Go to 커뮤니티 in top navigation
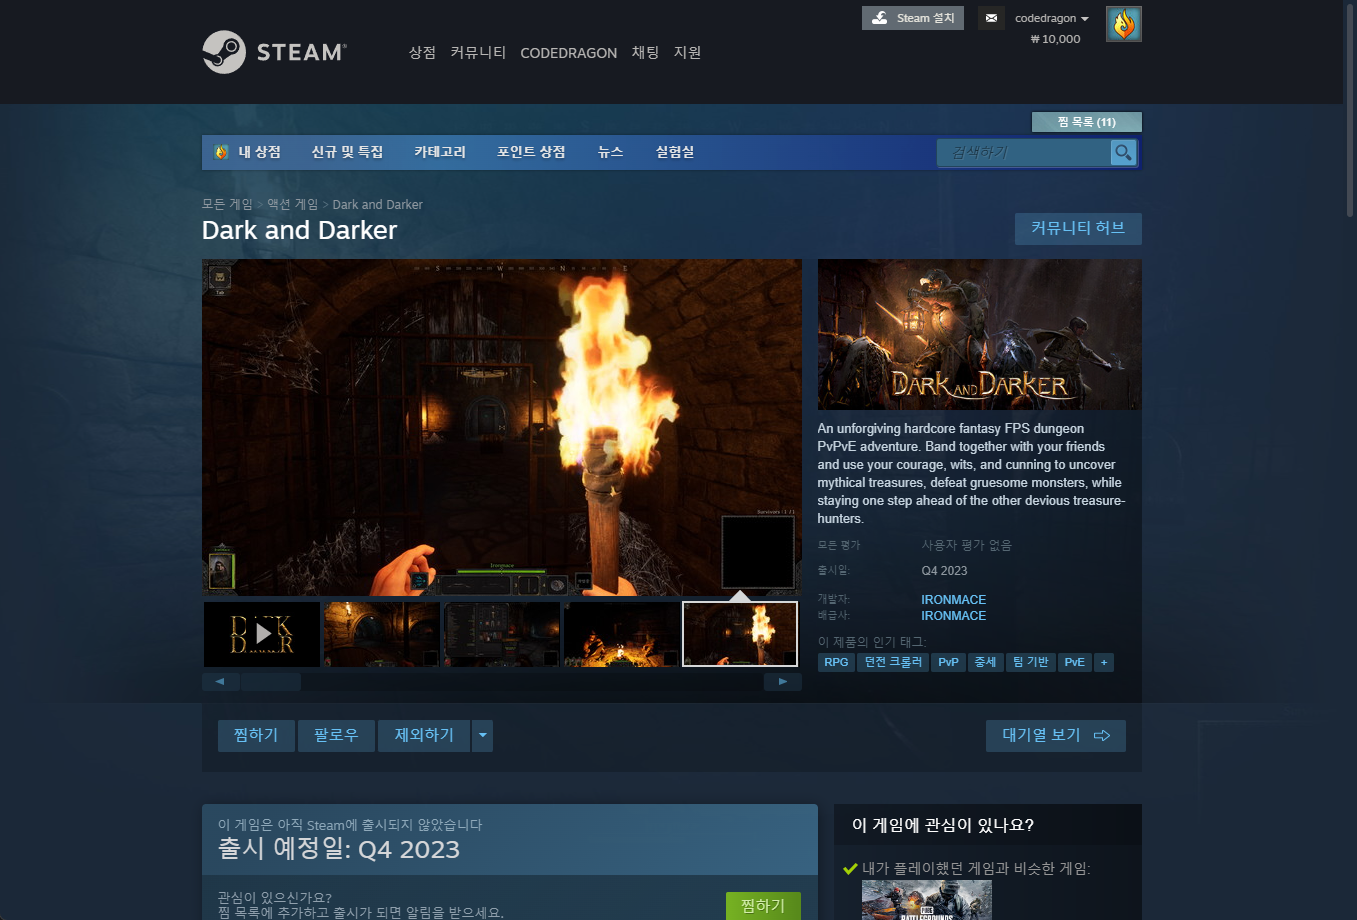The image size is (1357, 920). (478, 52)
